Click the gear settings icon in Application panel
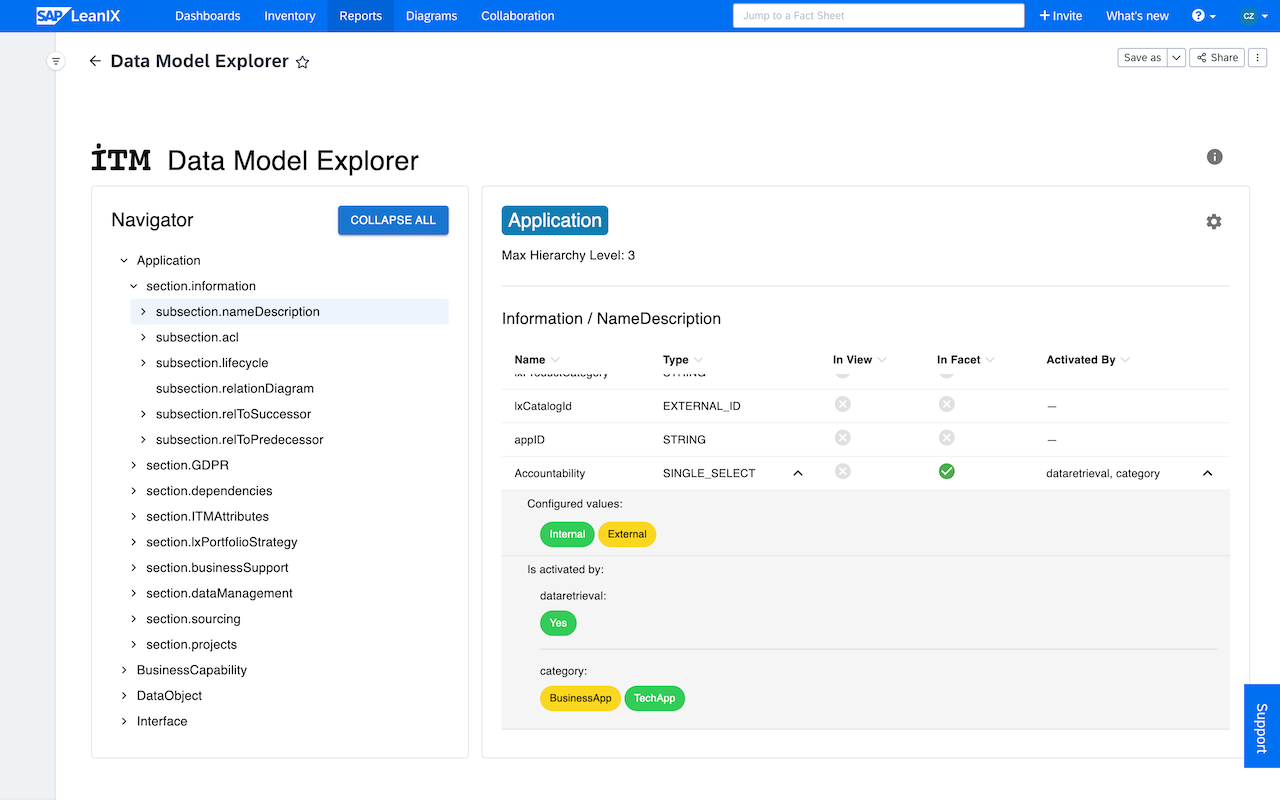The width and height of the screenshot is (1280, 800). 1213,222
